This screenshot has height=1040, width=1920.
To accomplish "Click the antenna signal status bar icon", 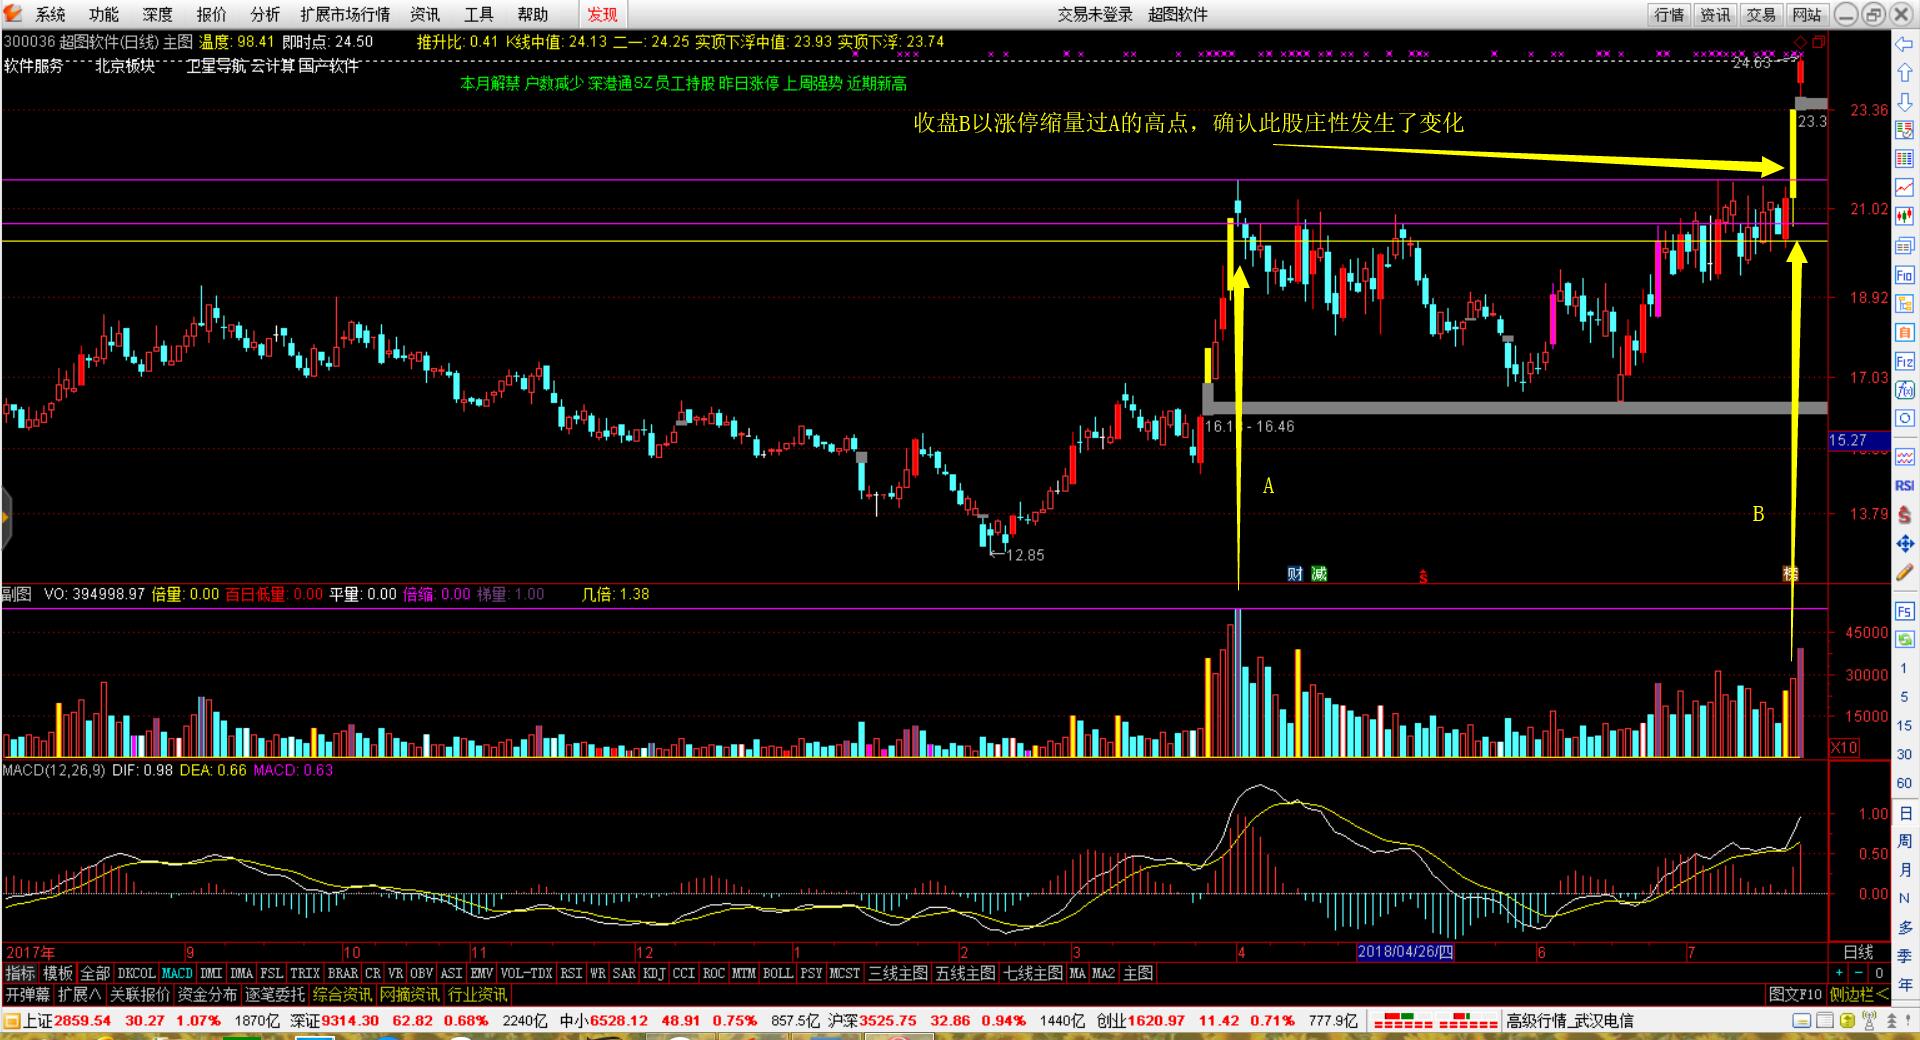I will (1869, 1021).
